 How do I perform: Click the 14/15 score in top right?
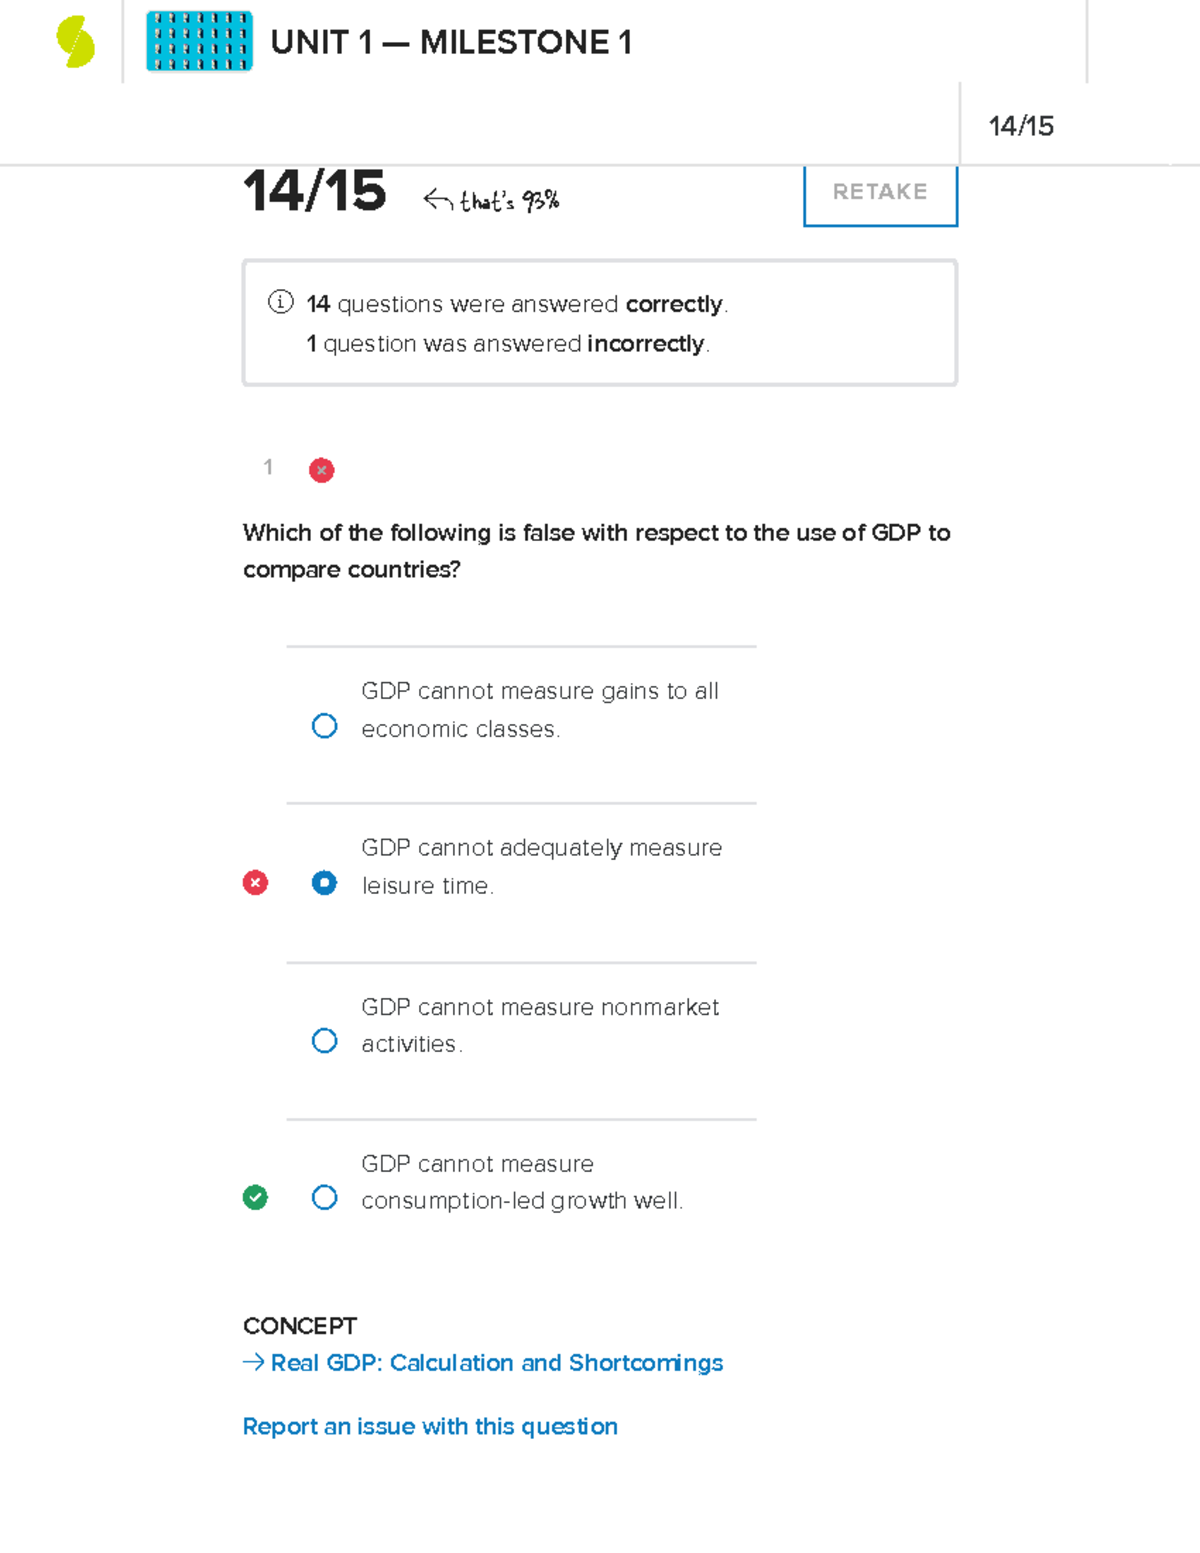tap(1021, 126)
